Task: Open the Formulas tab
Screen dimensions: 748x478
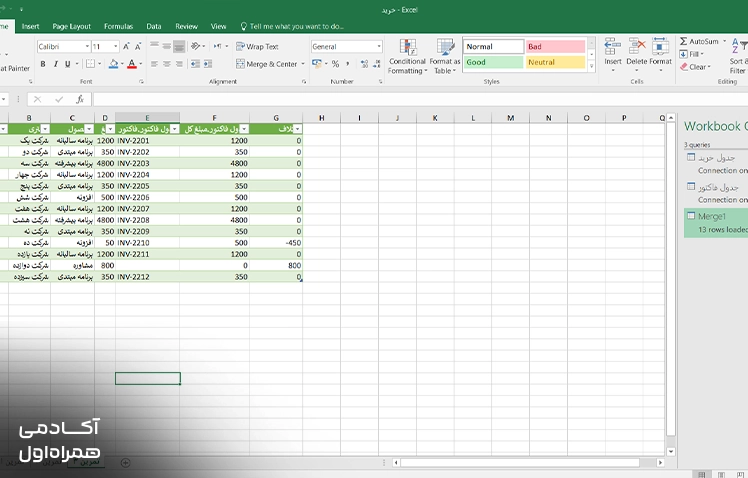Action: click(x=118, y=26)
